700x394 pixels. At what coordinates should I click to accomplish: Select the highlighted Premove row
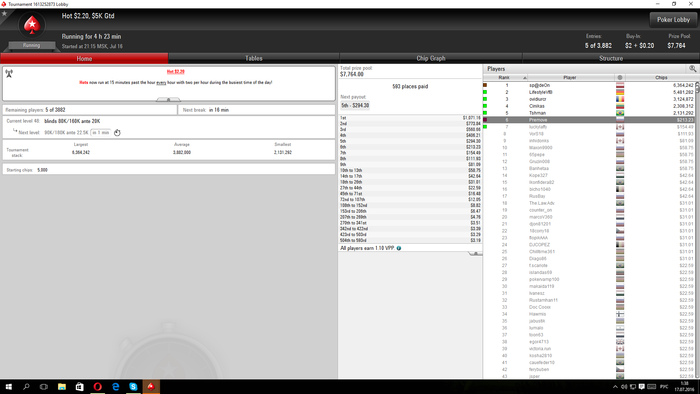[x=589, y=120]
